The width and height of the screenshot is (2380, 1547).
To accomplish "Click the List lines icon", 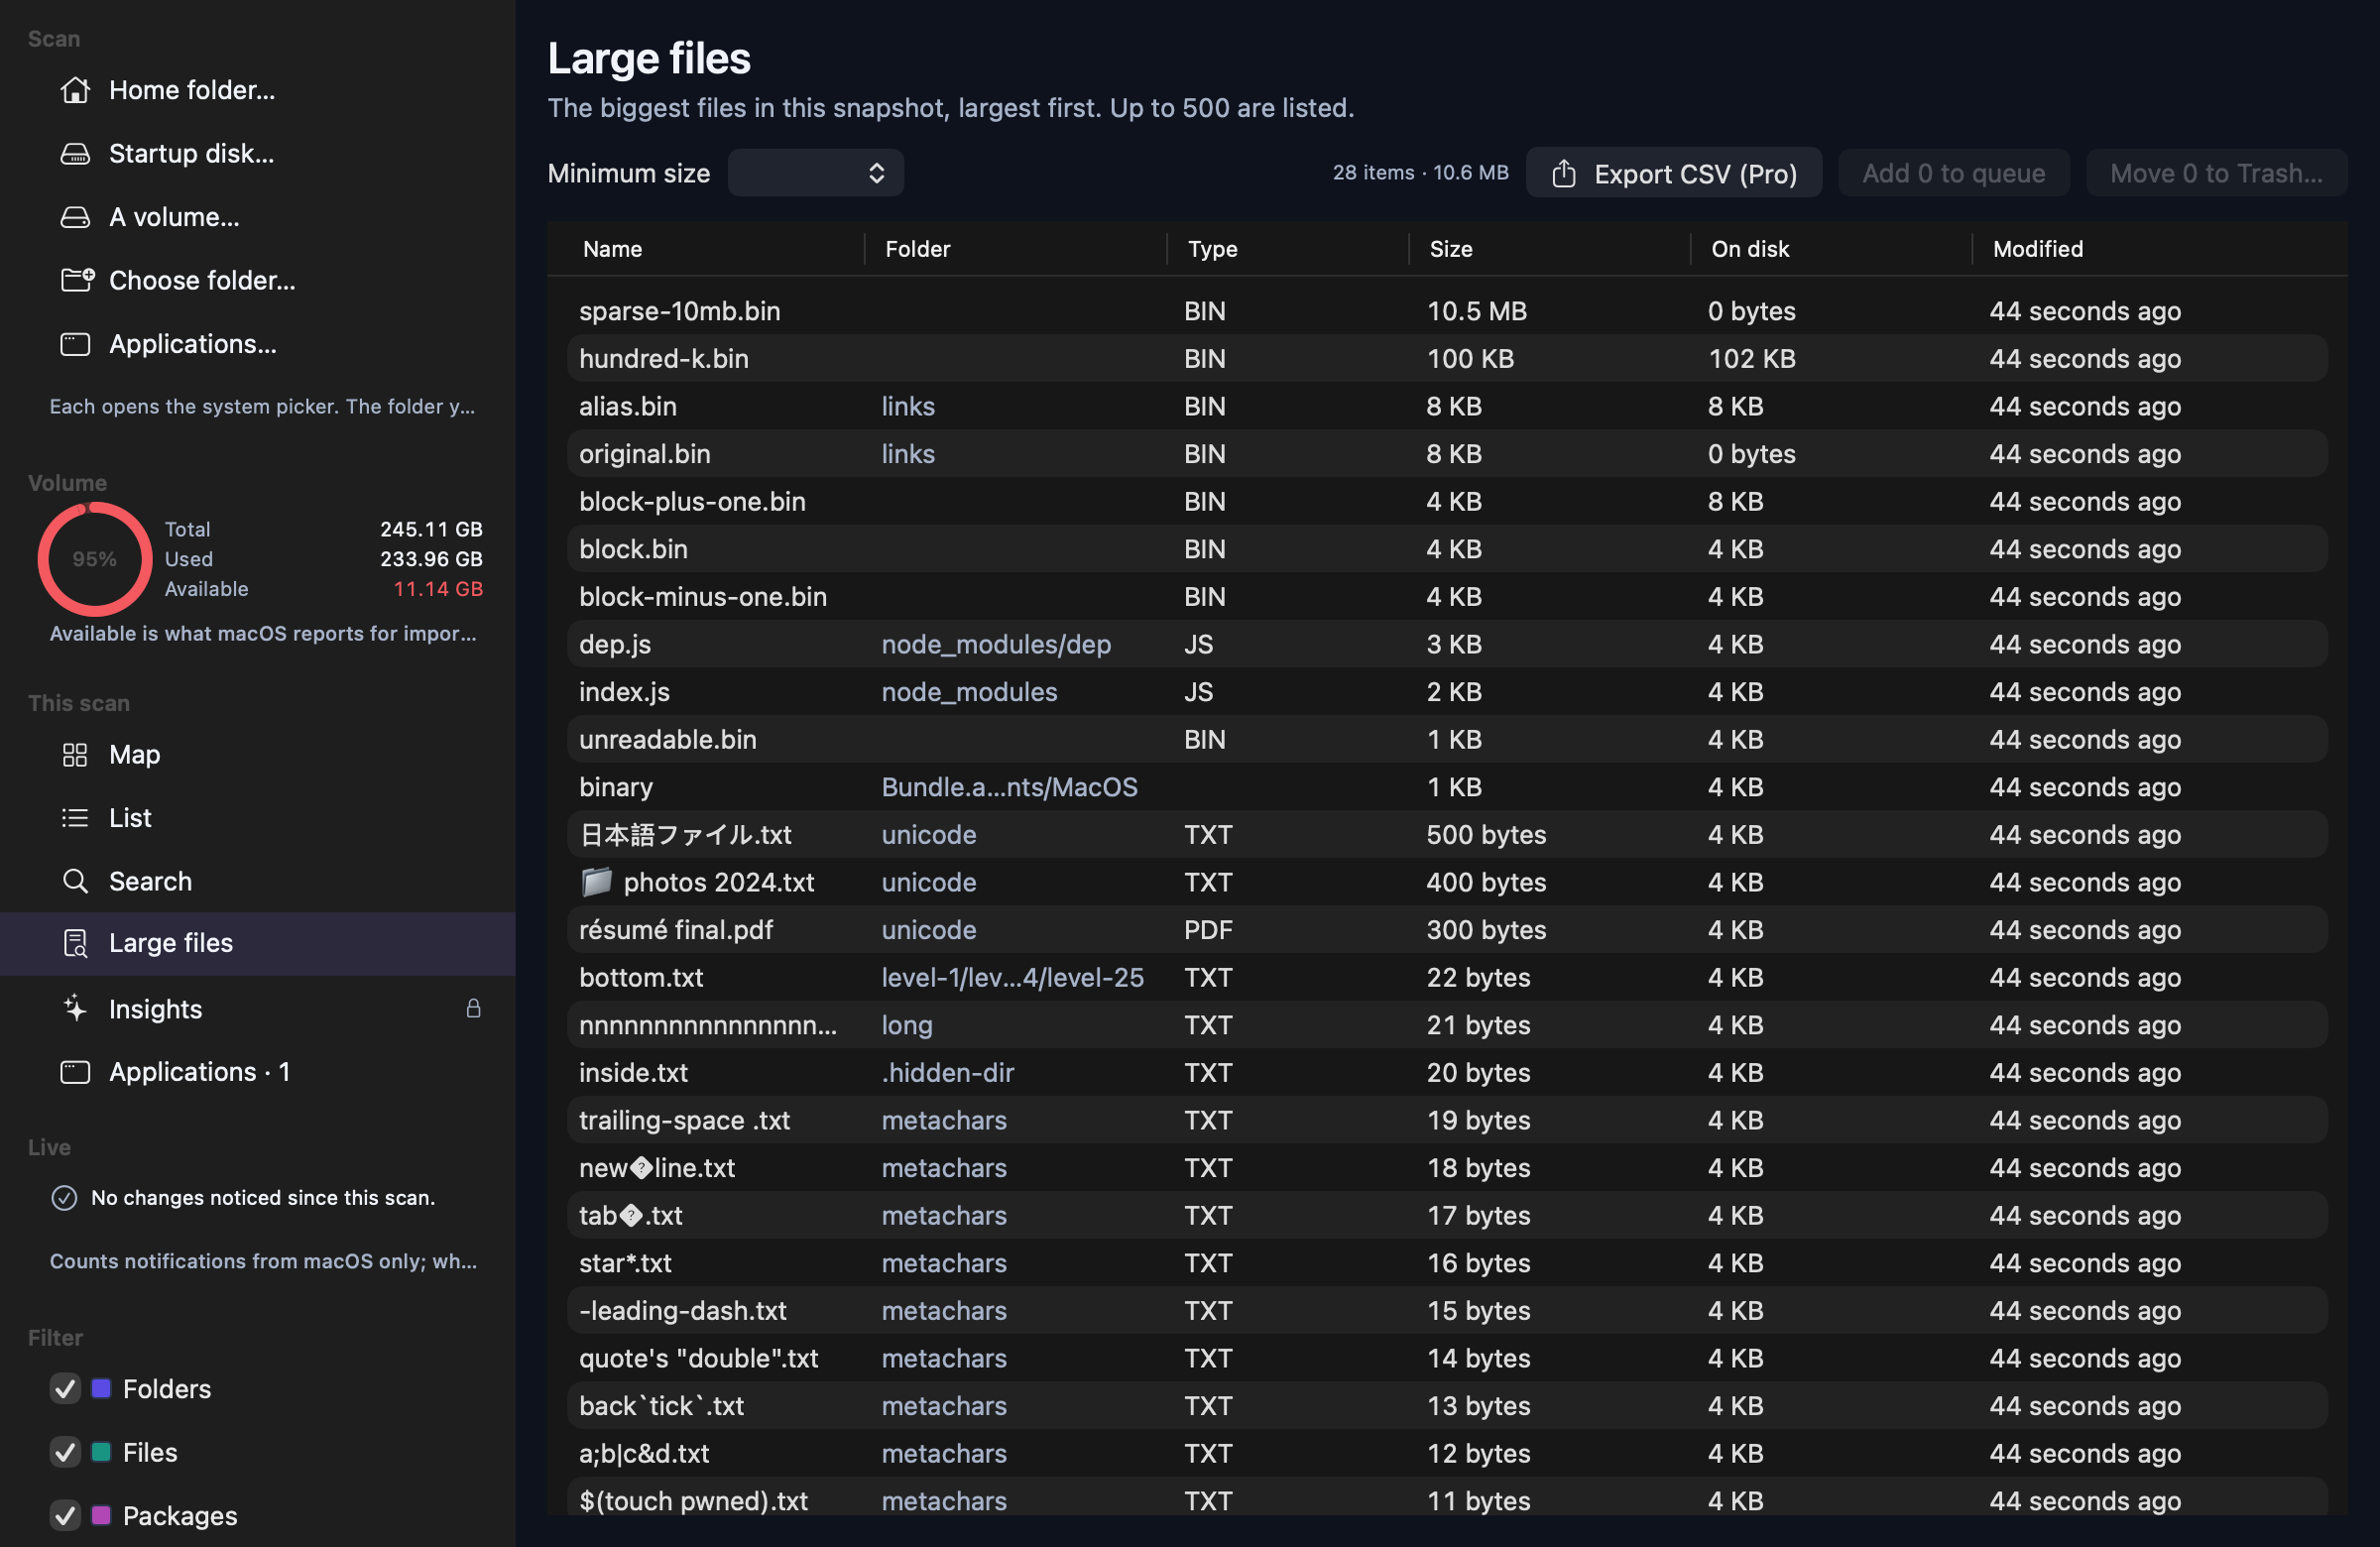I will point(75,818).
